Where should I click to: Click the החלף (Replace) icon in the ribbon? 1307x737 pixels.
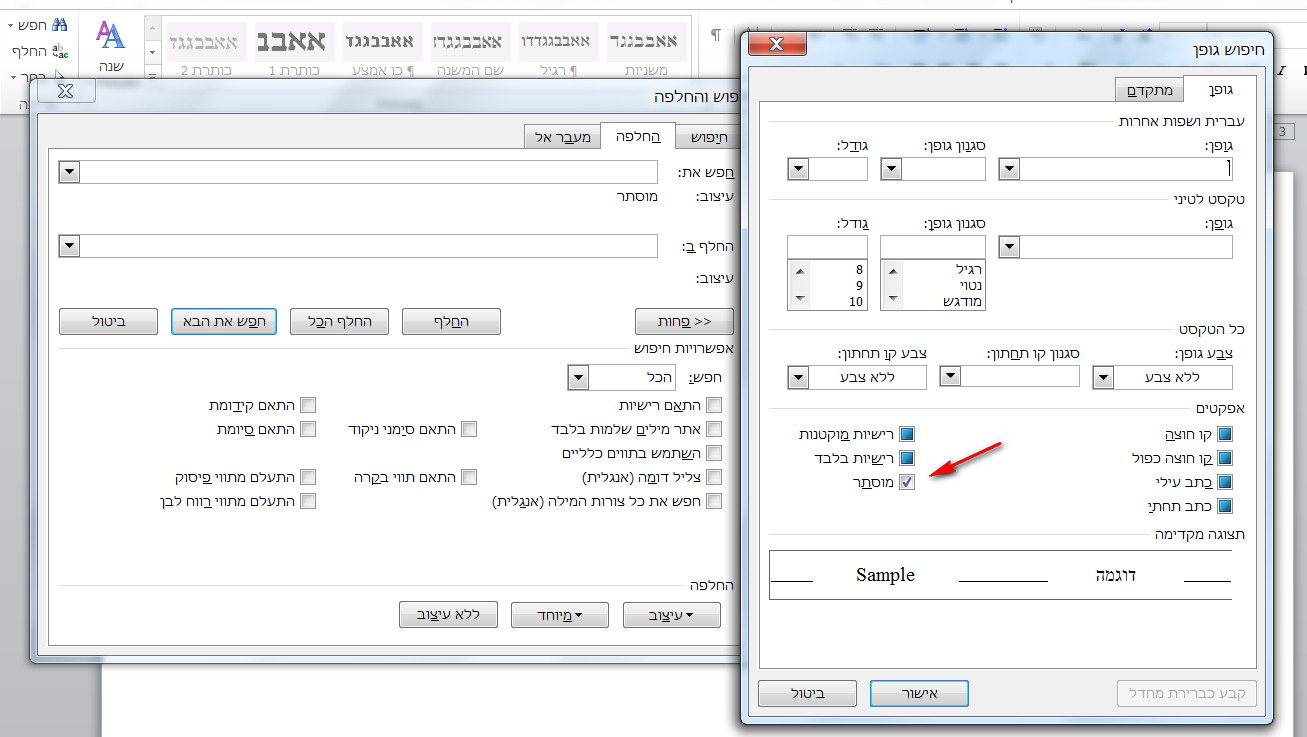(59, 50)
